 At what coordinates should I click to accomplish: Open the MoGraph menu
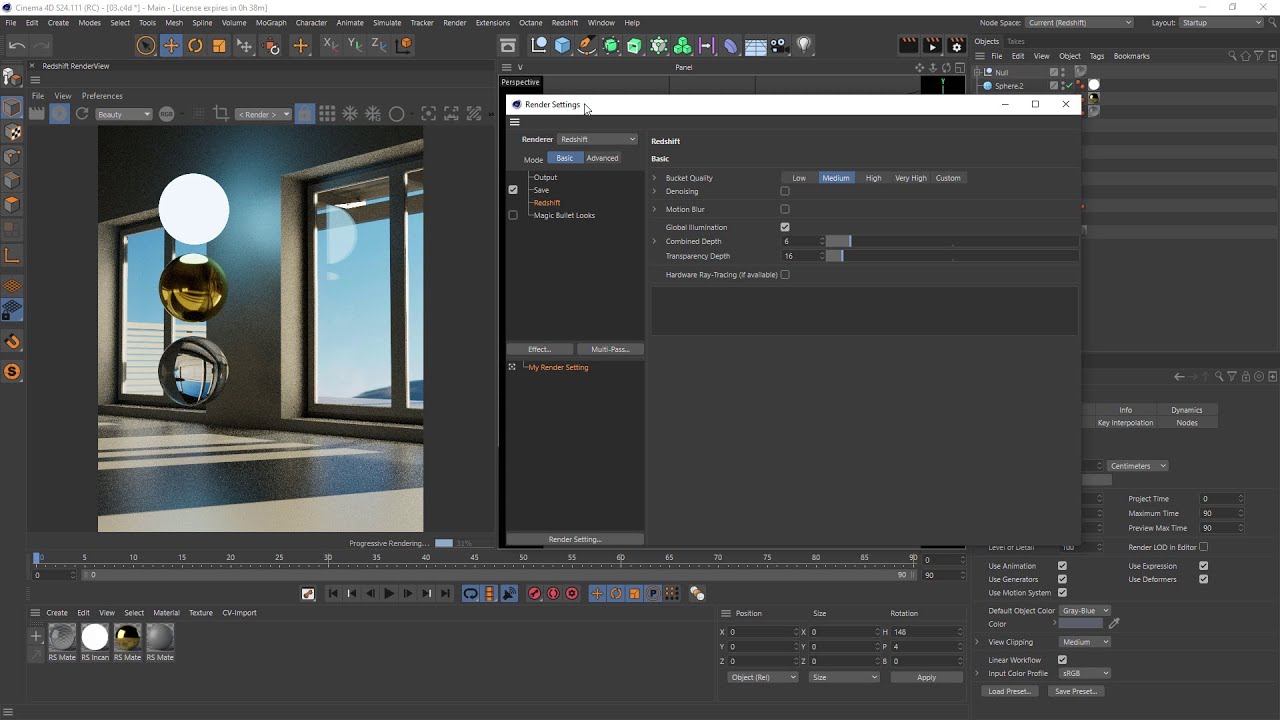(x=270, y=22)
